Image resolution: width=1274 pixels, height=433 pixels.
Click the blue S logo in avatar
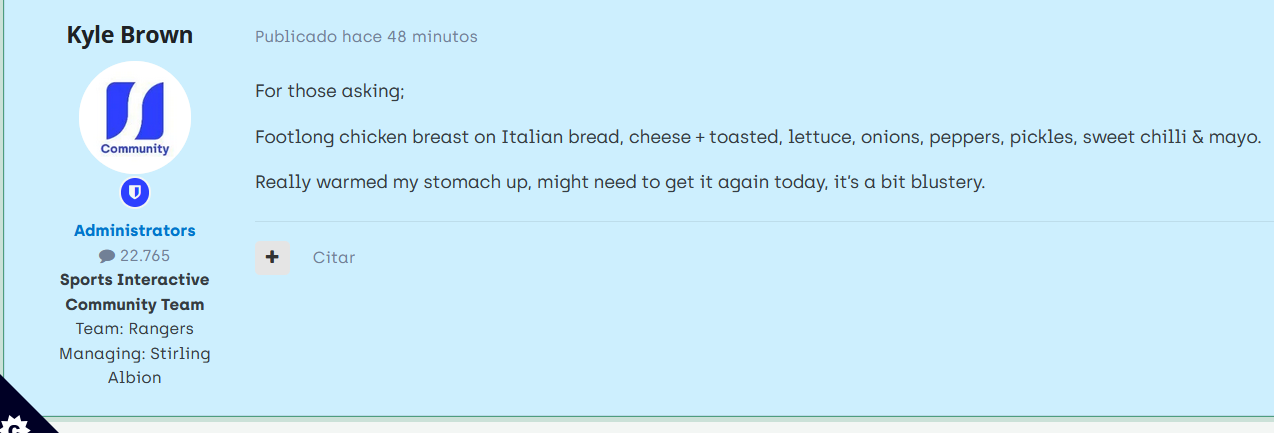[135, 110]
